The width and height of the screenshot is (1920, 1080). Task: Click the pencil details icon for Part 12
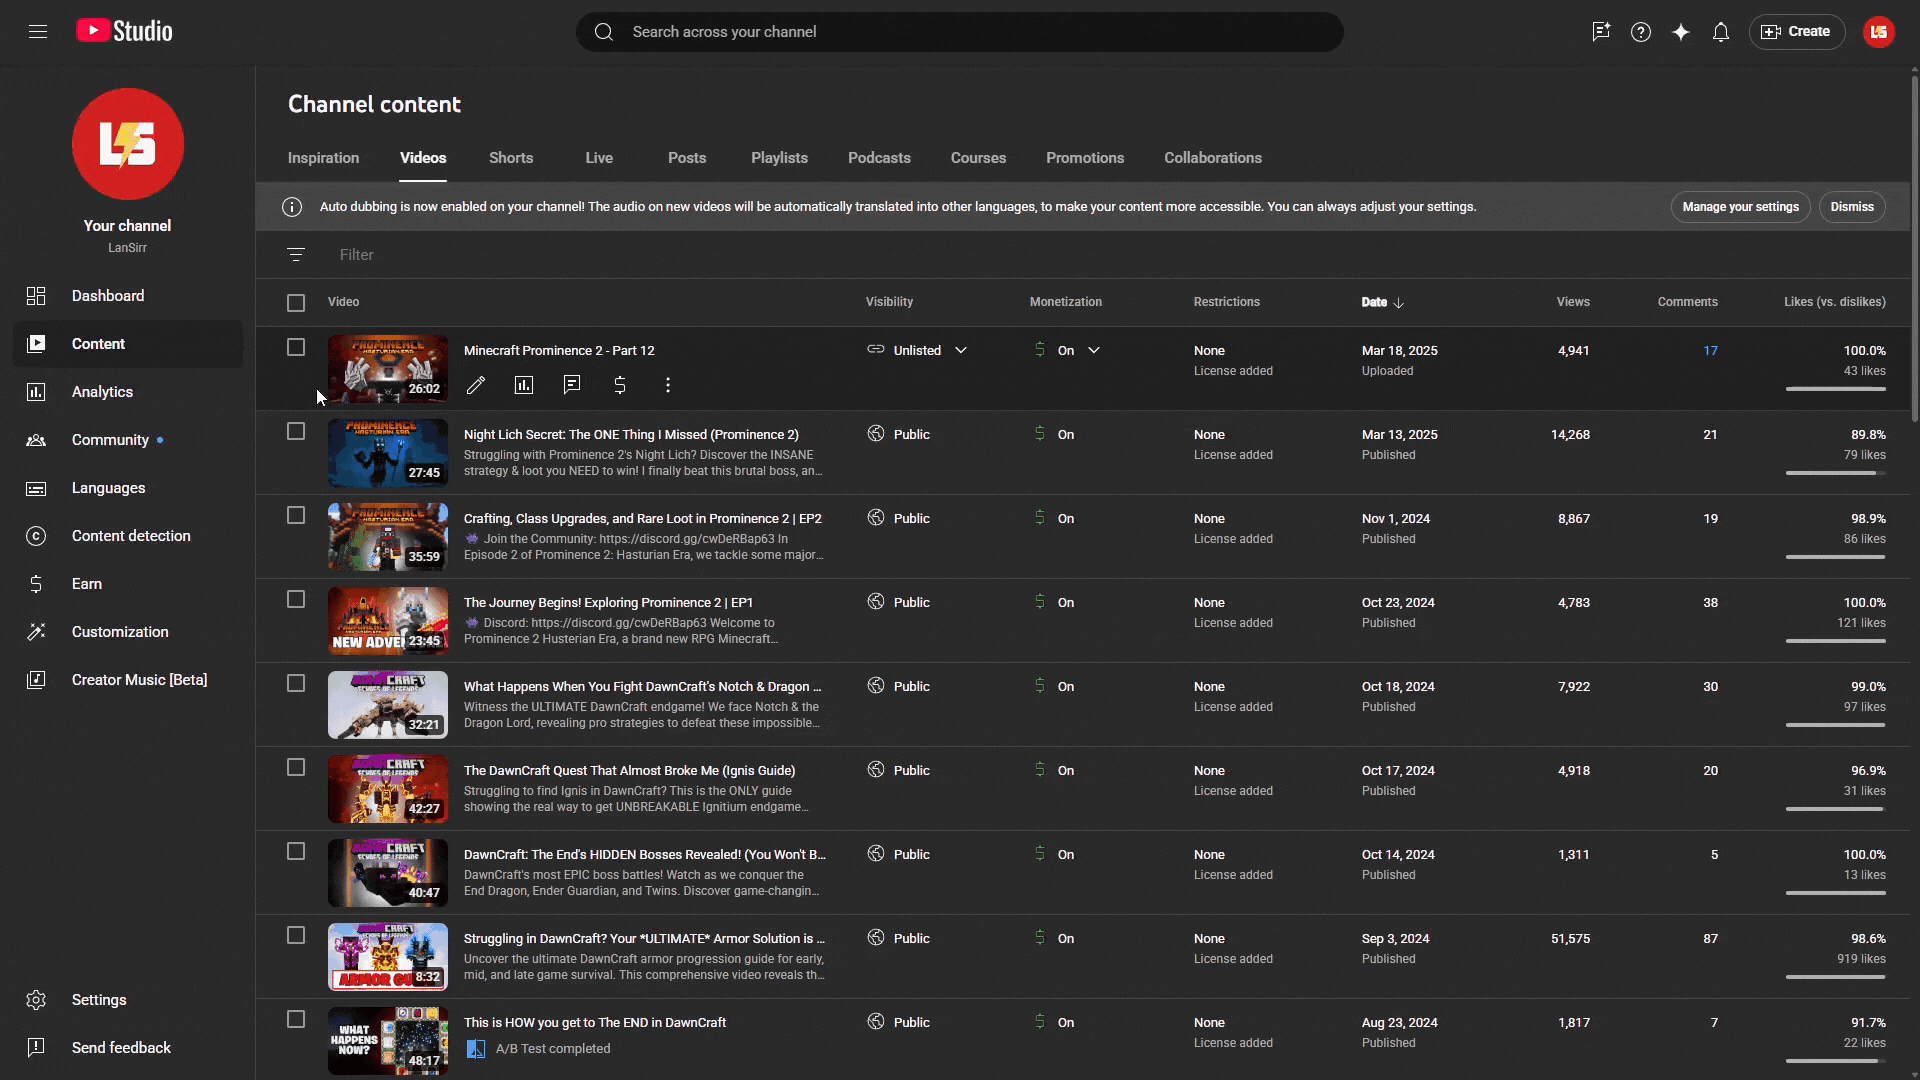pos(476,385)
